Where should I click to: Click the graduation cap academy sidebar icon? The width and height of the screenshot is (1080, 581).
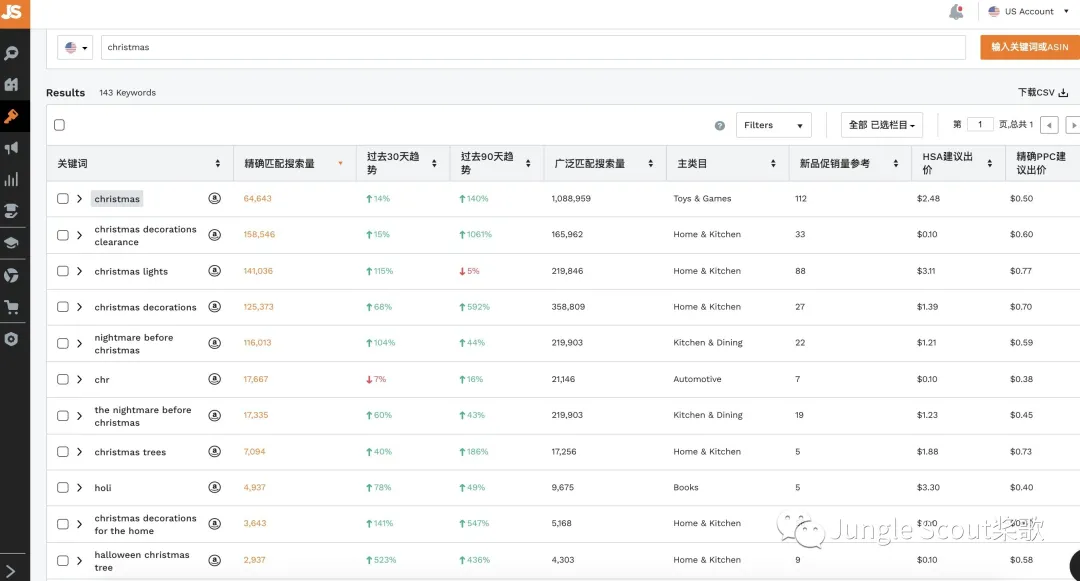tap(11, 243)
